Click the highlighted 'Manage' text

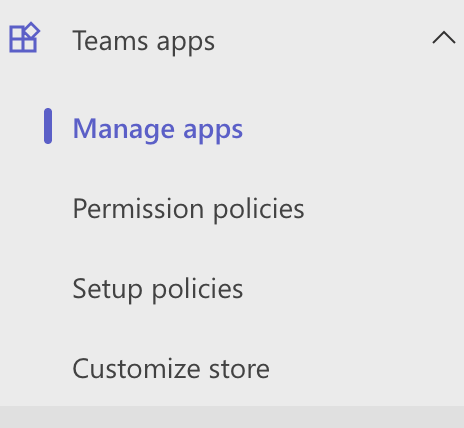coord(123,129)
